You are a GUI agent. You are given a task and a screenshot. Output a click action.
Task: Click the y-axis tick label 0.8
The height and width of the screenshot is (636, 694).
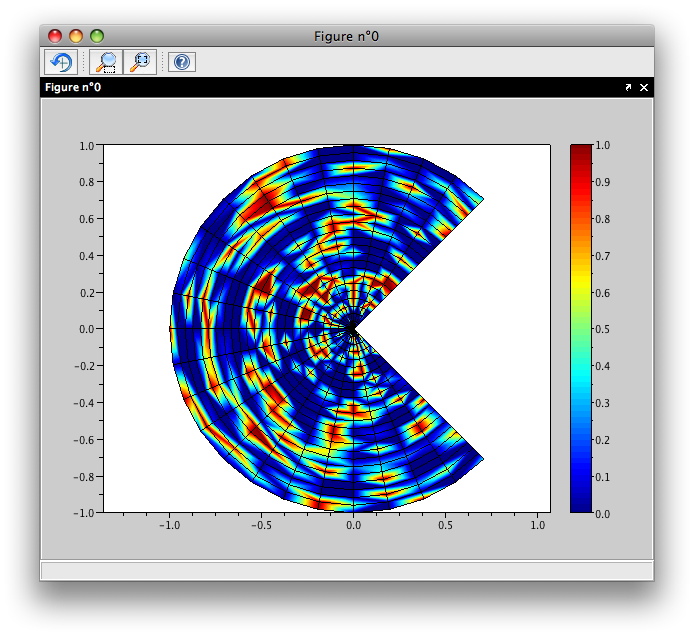pyautogui.click(x=86, y=182)
